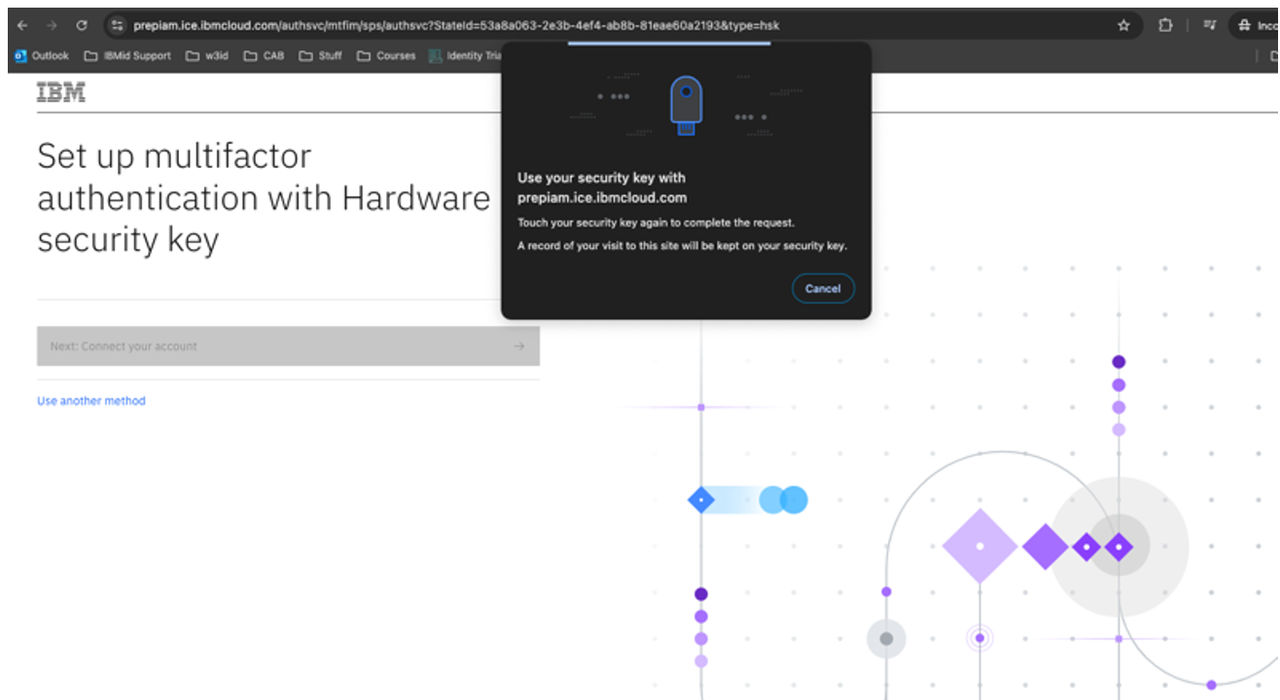Bookmark this page with the star icon

[1123, 25]
